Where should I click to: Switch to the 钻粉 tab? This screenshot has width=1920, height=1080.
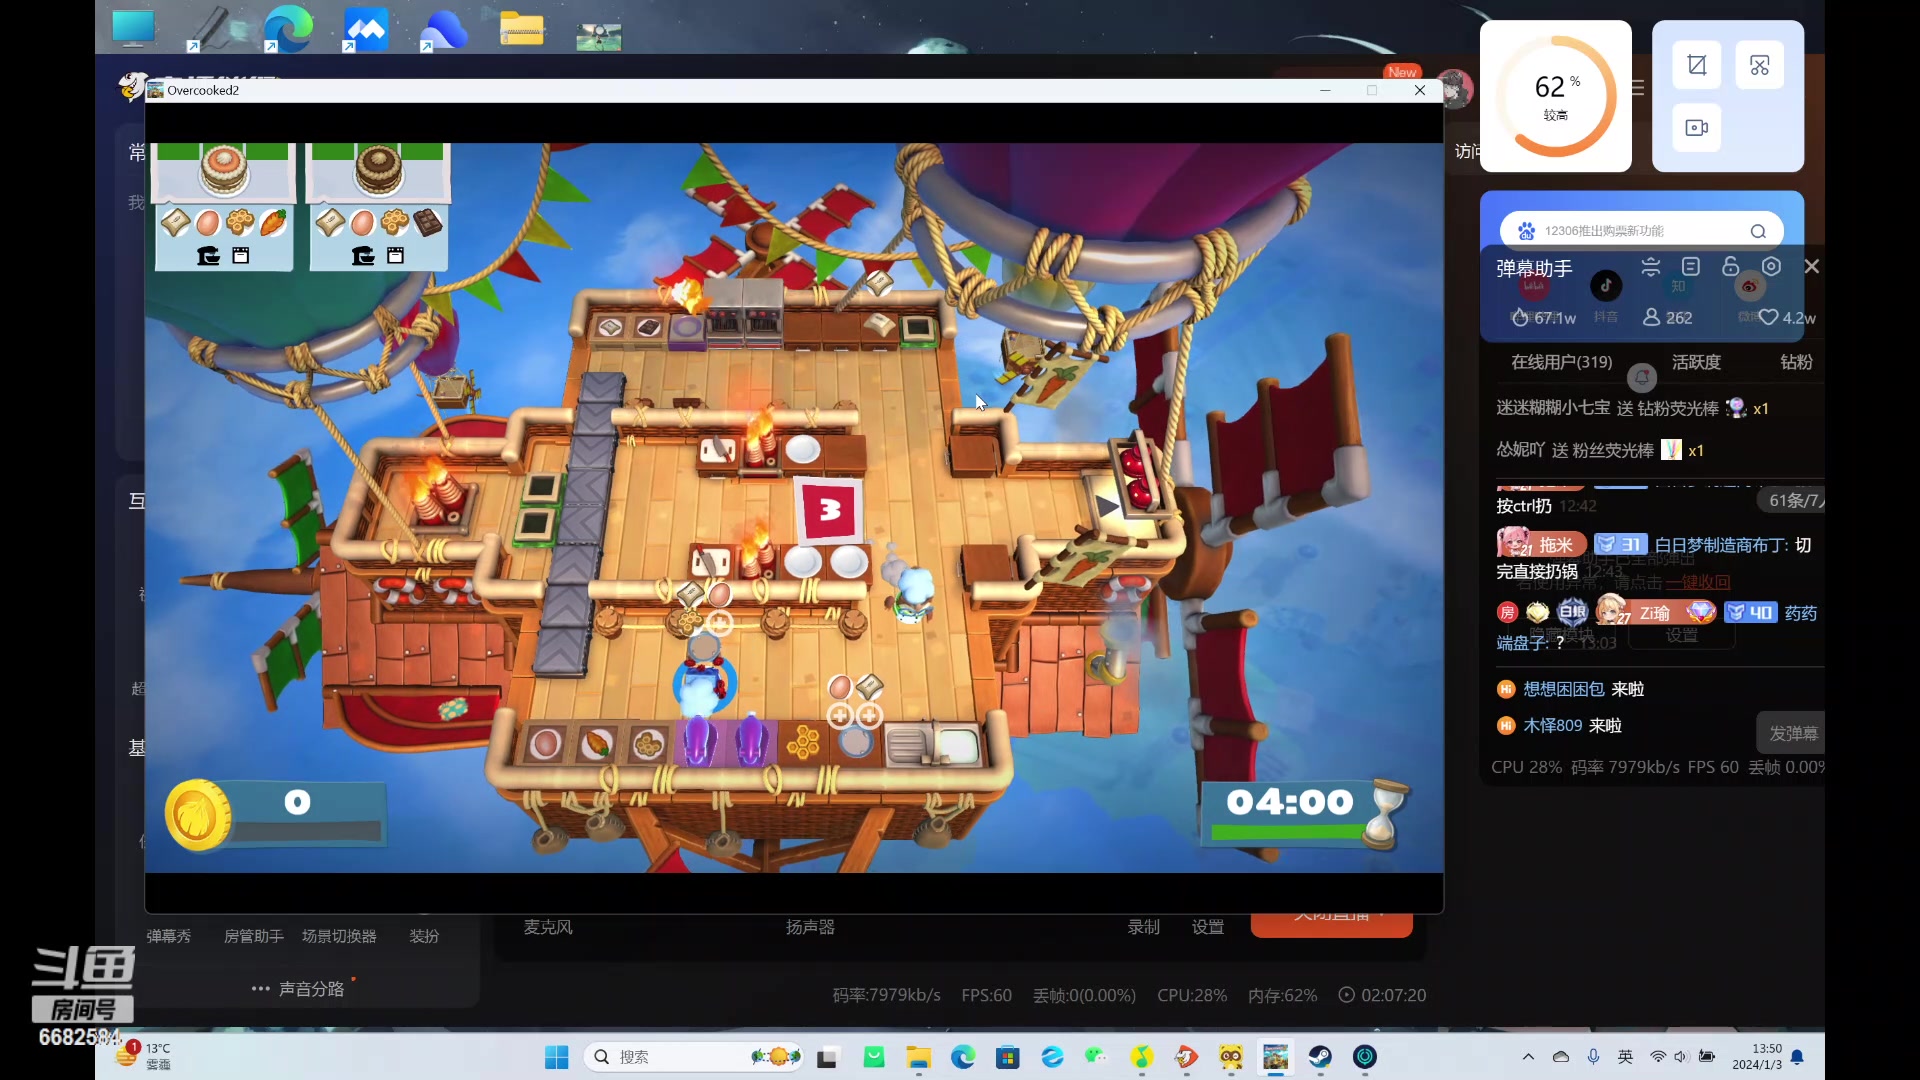[1796, 362]
